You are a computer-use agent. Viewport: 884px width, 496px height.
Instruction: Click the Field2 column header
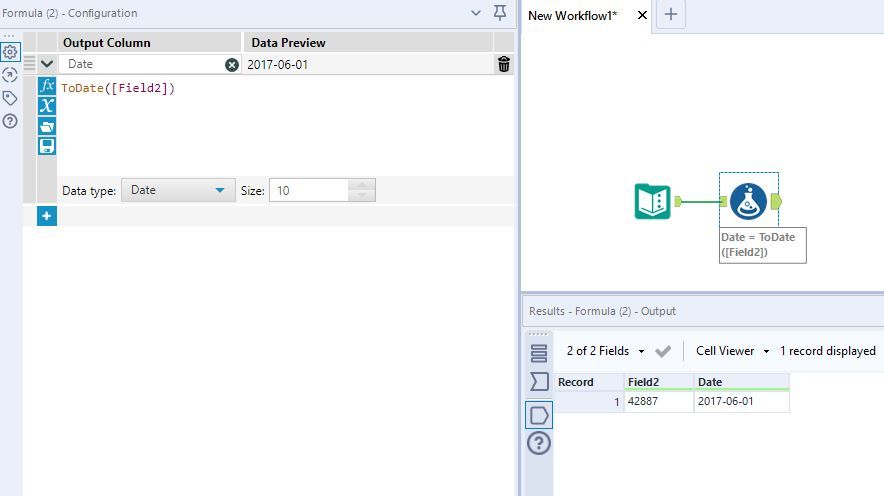(x=658, y=382)
